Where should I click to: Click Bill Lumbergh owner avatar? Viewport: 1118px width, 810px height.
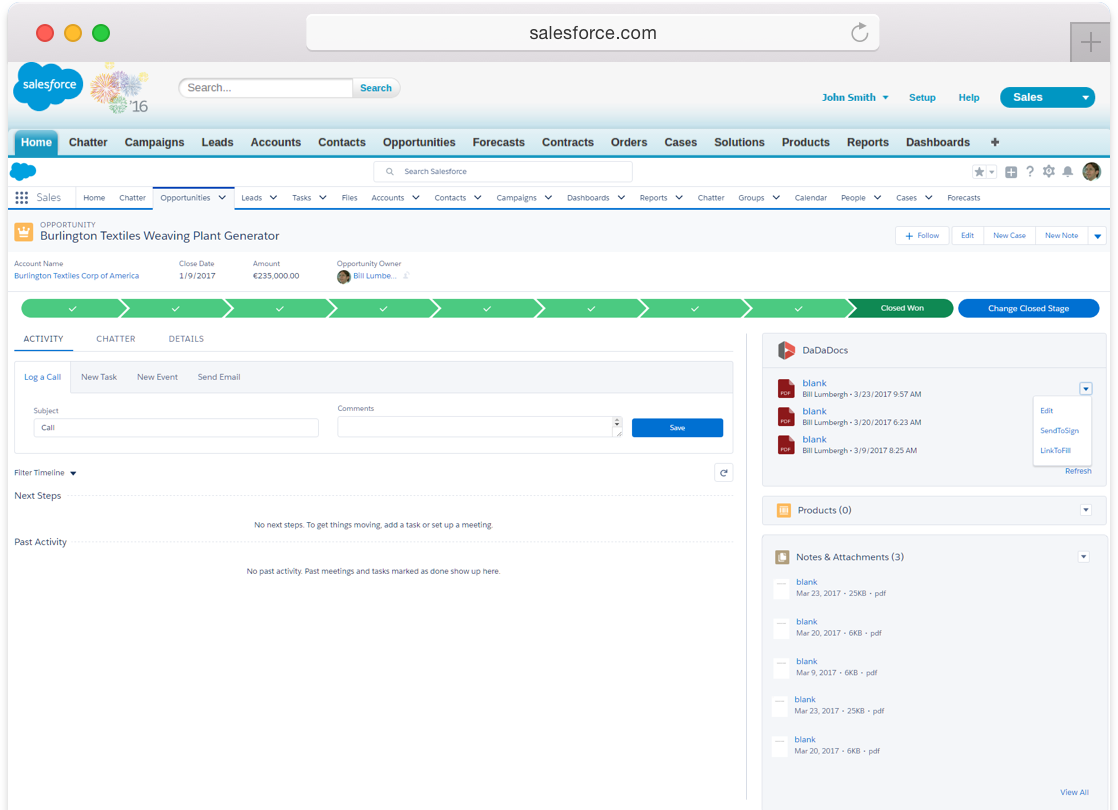click(x=344, y=277)
